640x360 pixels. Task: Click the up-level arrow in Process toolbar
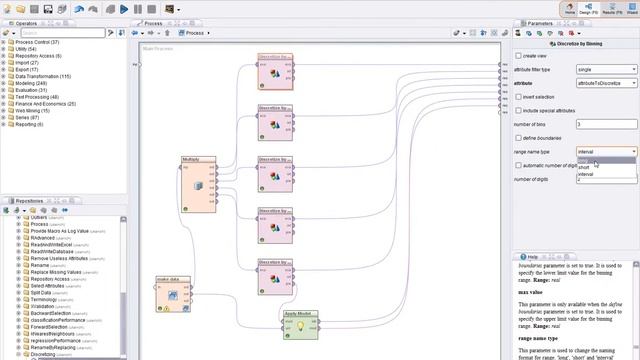[x=167, y=33]
